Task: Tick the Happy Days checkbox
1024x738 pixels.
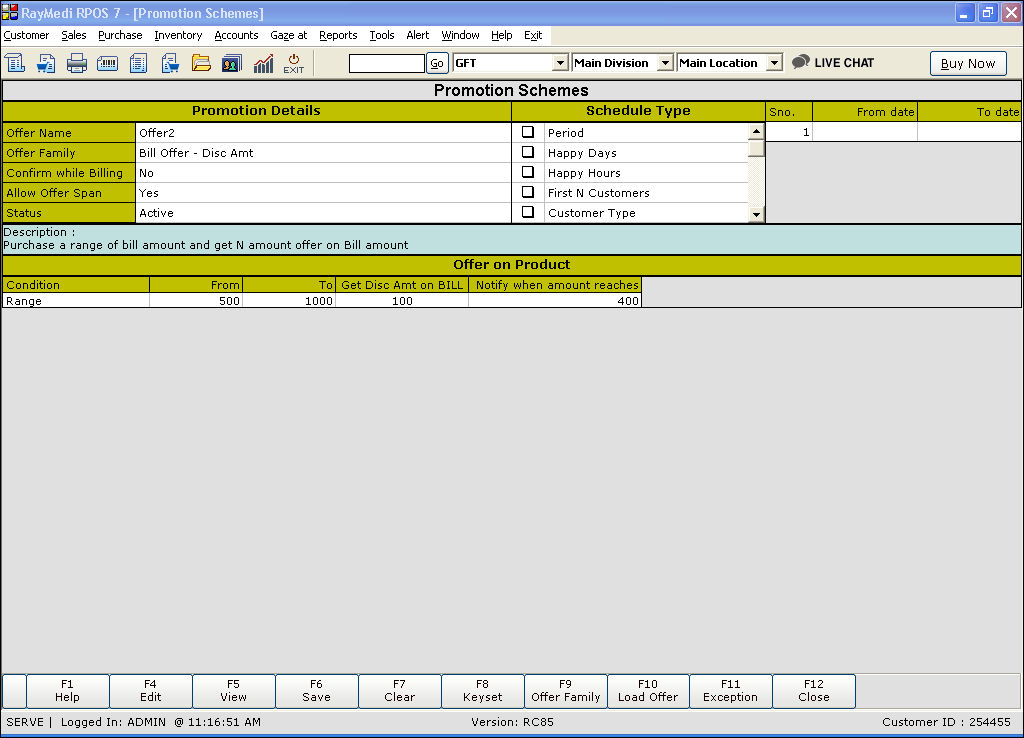Action: click(x=528, y=152)
